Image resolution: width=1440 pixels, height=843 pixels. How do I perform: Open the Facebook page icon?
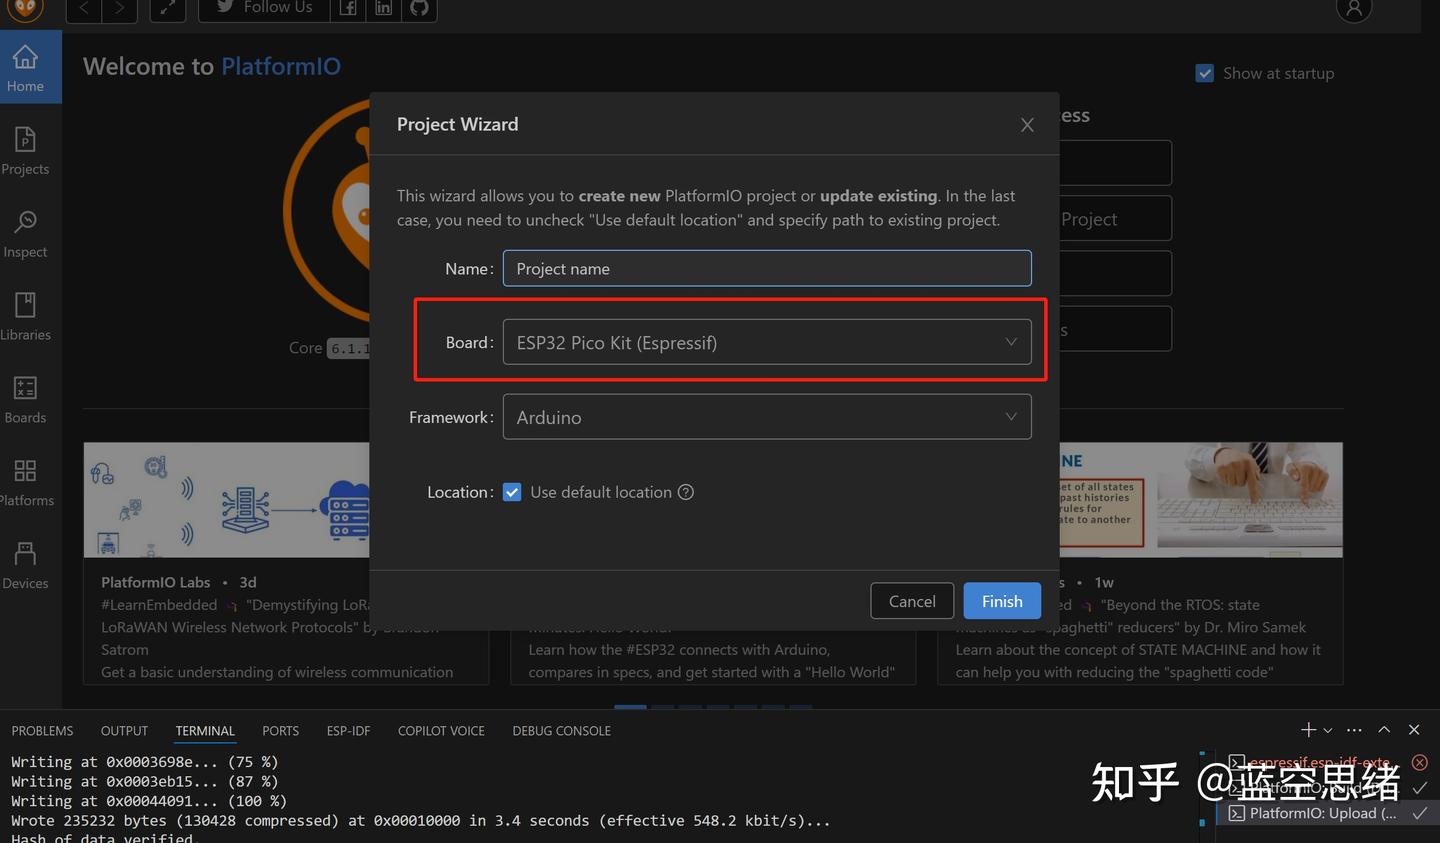(x=348, y=8)
